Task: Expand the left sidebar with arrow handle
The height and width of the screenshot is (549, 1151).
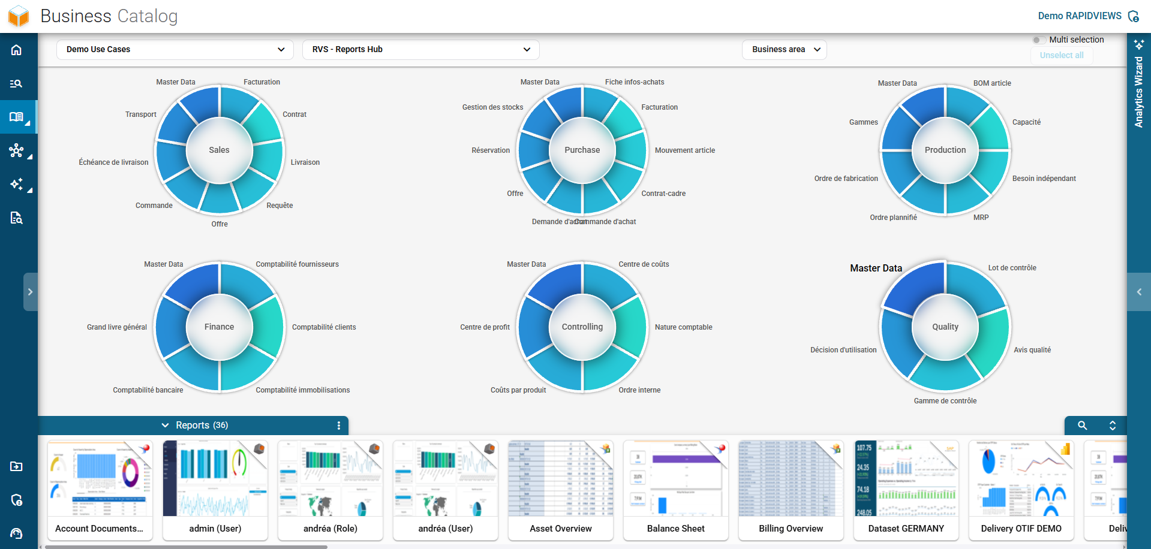Action: 30,292
